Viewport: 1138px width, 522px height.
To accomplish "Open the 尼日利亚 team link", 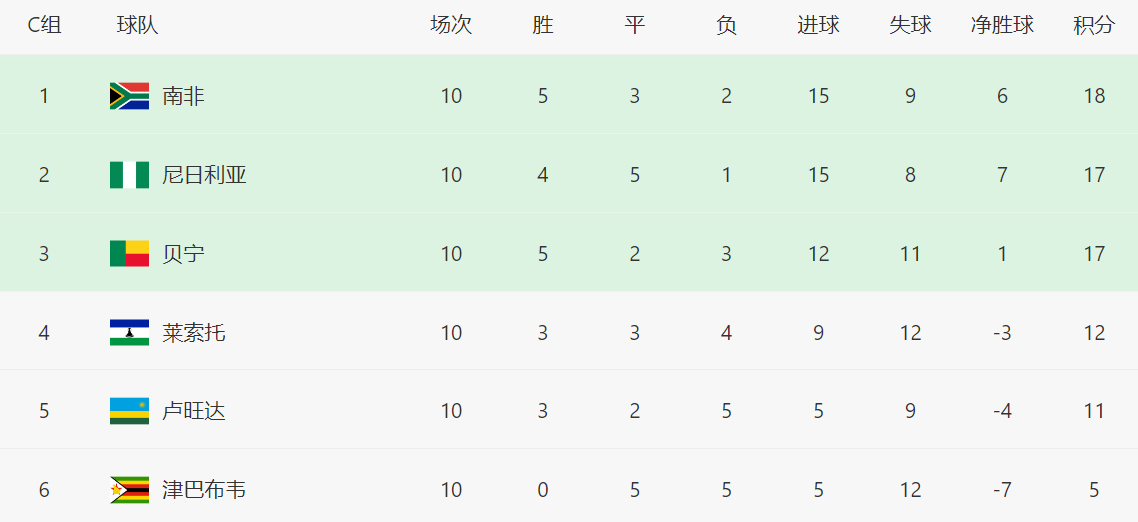I will [204, 175].
